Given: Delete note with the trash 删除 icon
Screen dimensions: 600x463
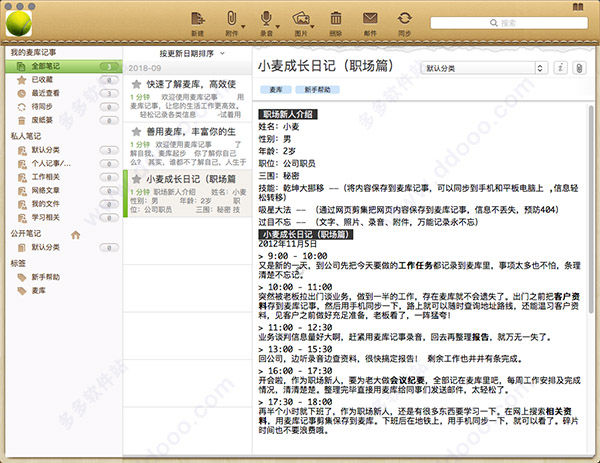Looking at the screenshot, I should click(x=336, y=18).
